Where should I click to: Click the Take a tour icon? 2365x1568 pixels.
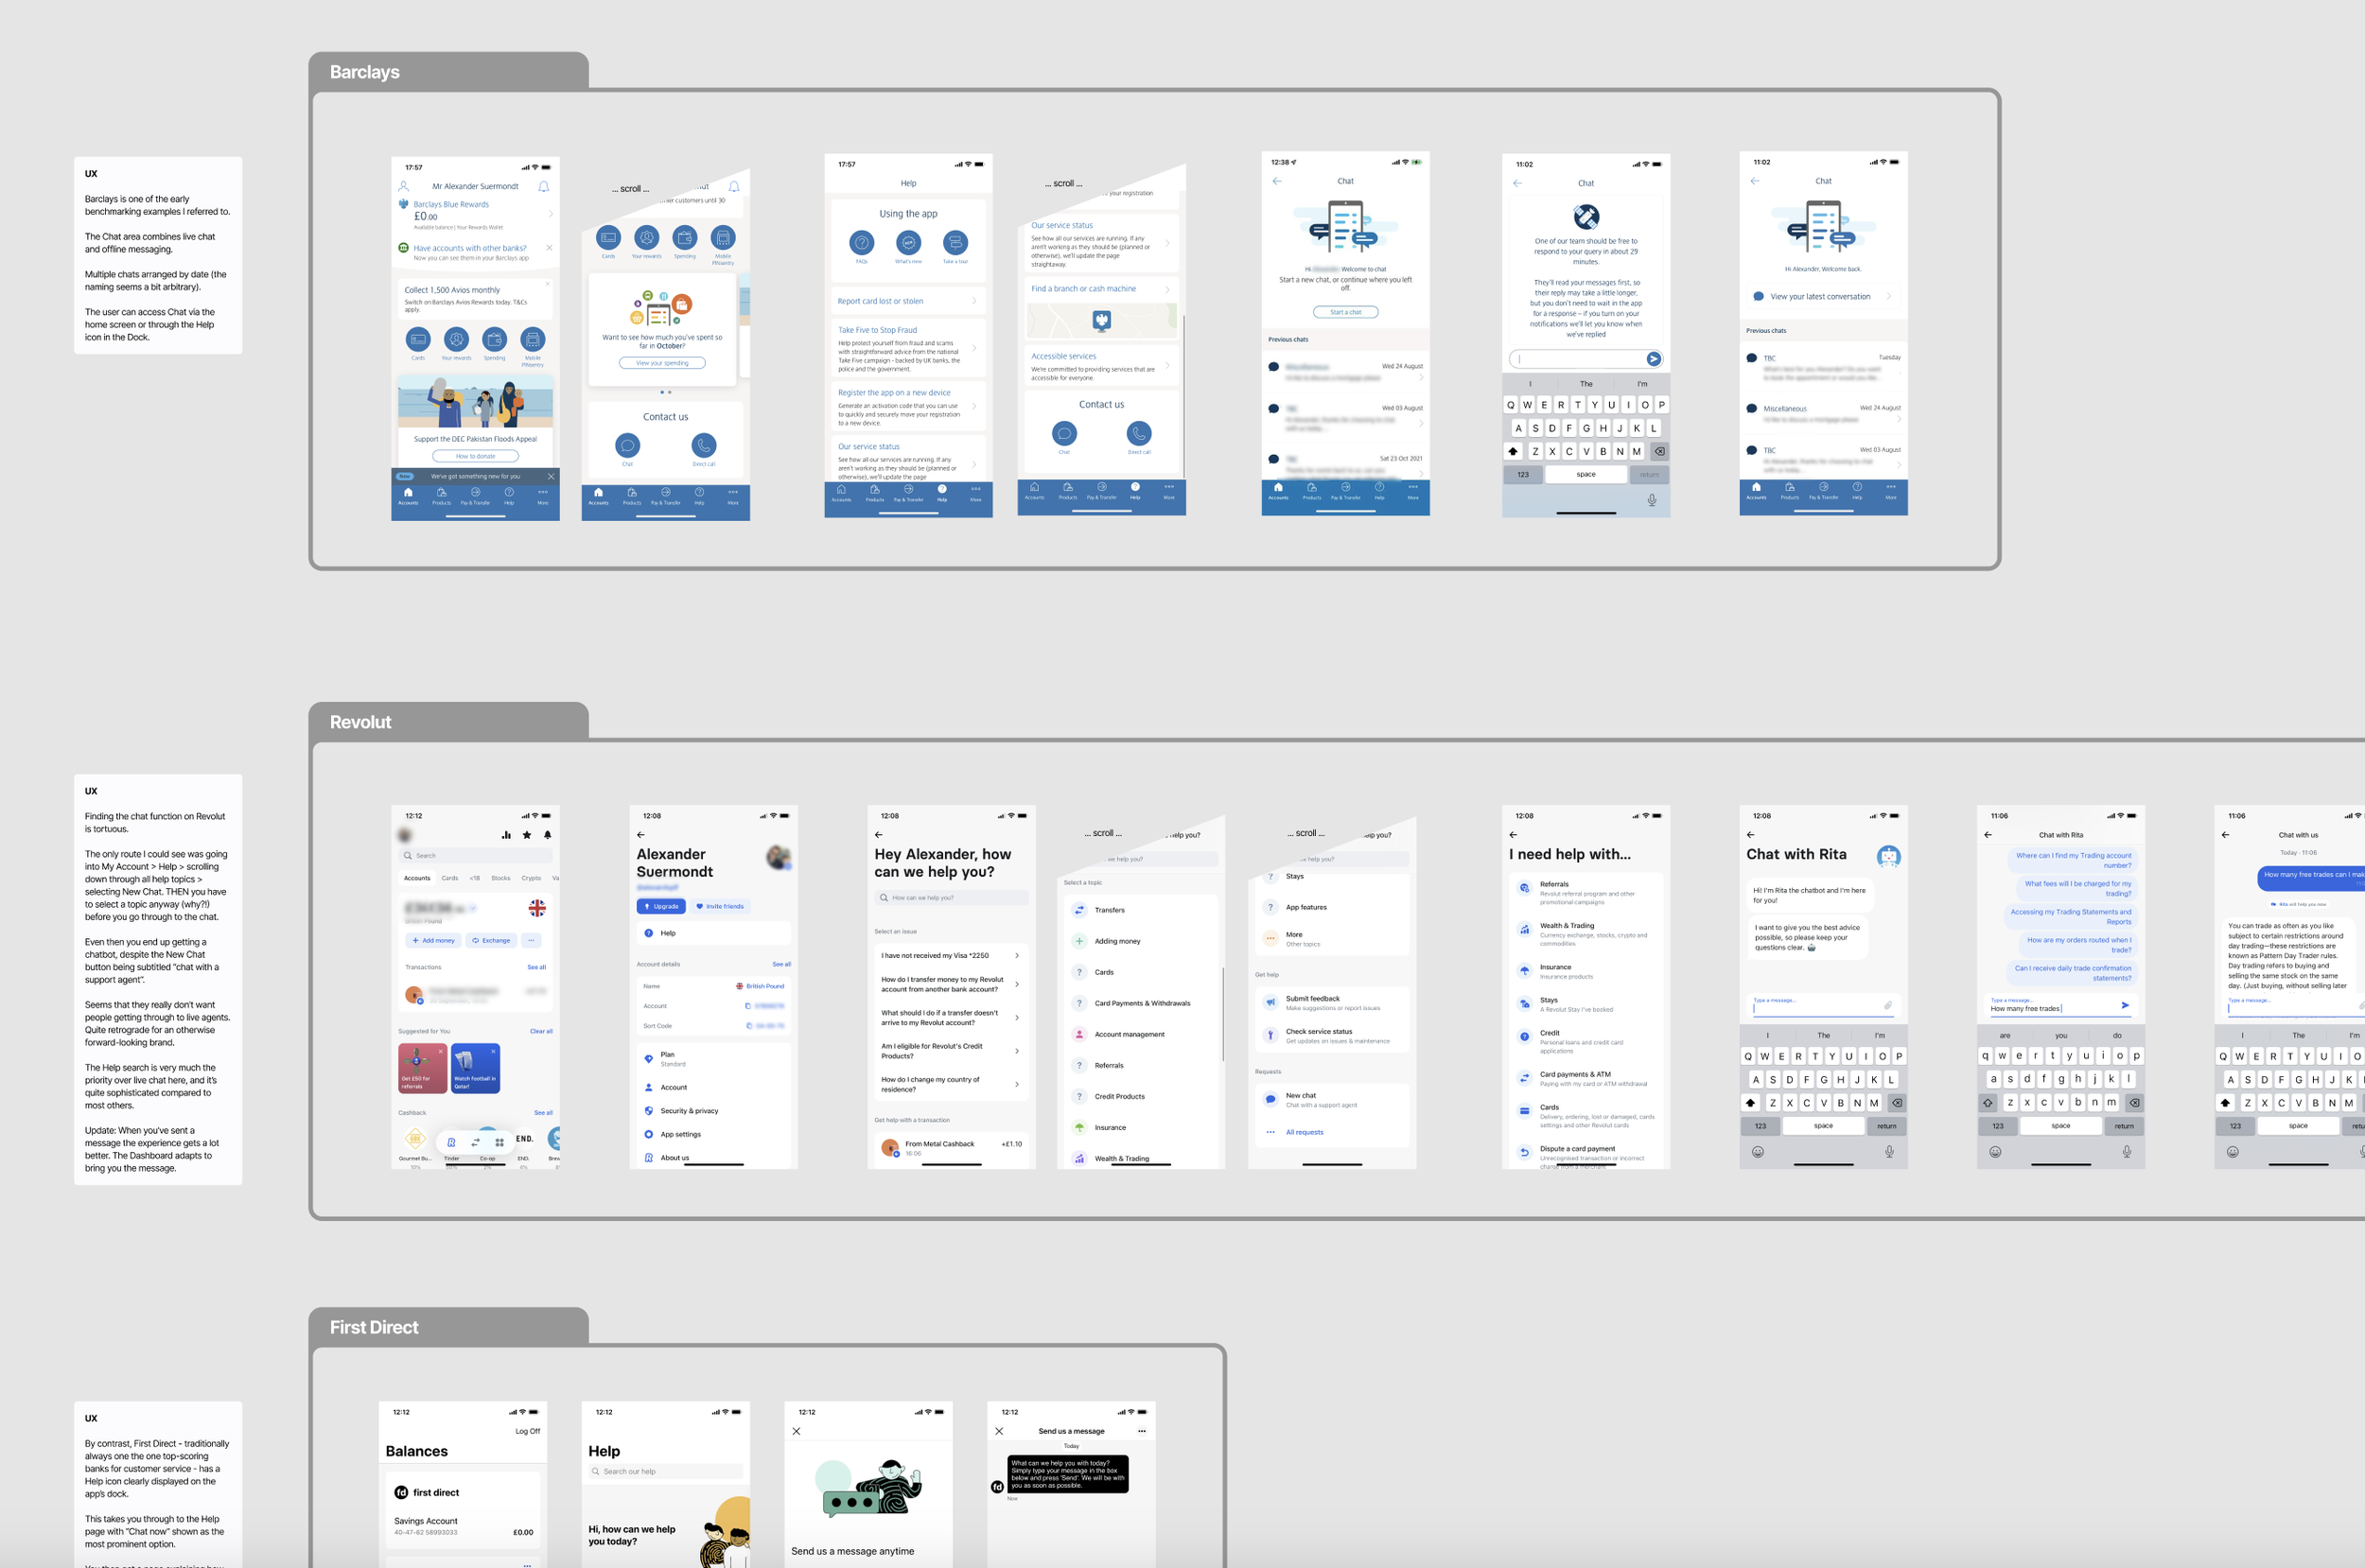click(955, 242)
